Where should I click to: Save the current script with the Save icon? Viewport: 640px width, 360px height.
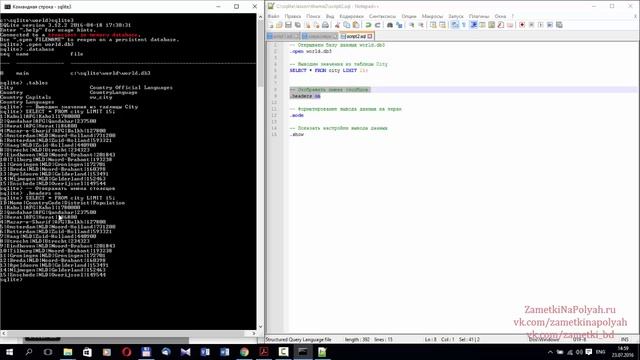(x=288, y=25)
